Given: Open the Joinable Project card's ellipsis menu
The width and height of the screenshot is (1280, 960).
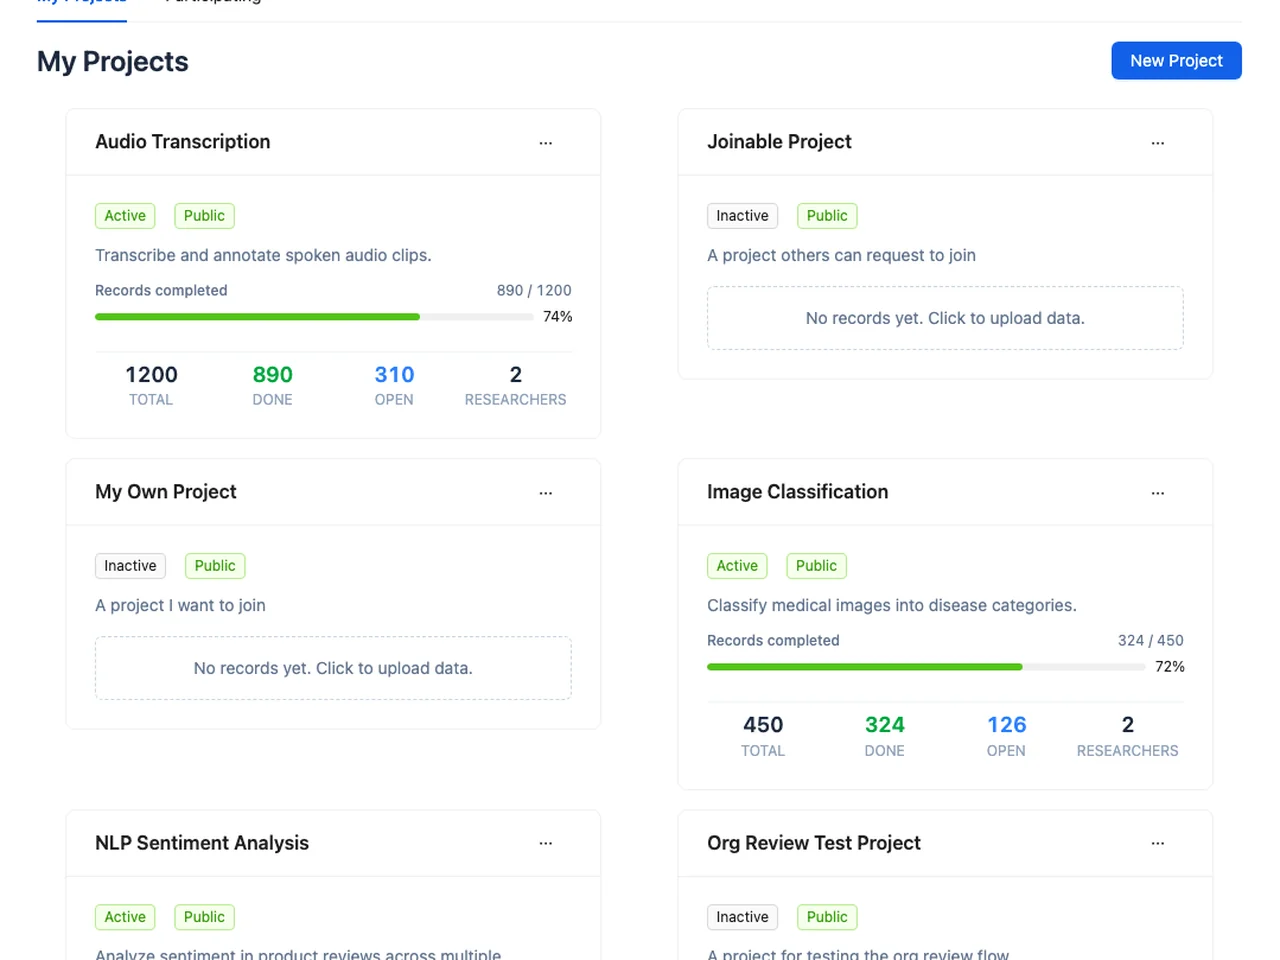Looking at the screenshot, I should (x=1158, y=143).
